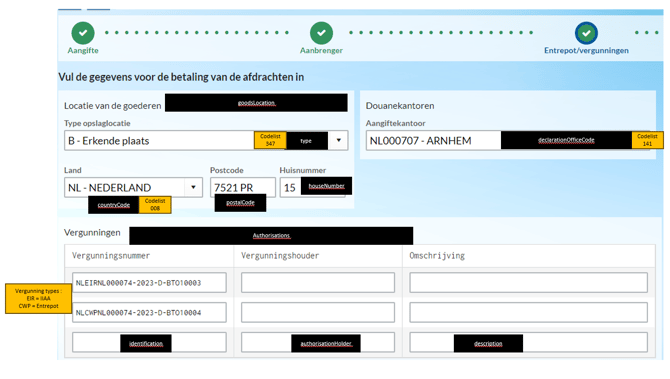Screen dimensions: 670x379
Task: Click the Vergunningsnummer column header
Action: tap(111, 256)
